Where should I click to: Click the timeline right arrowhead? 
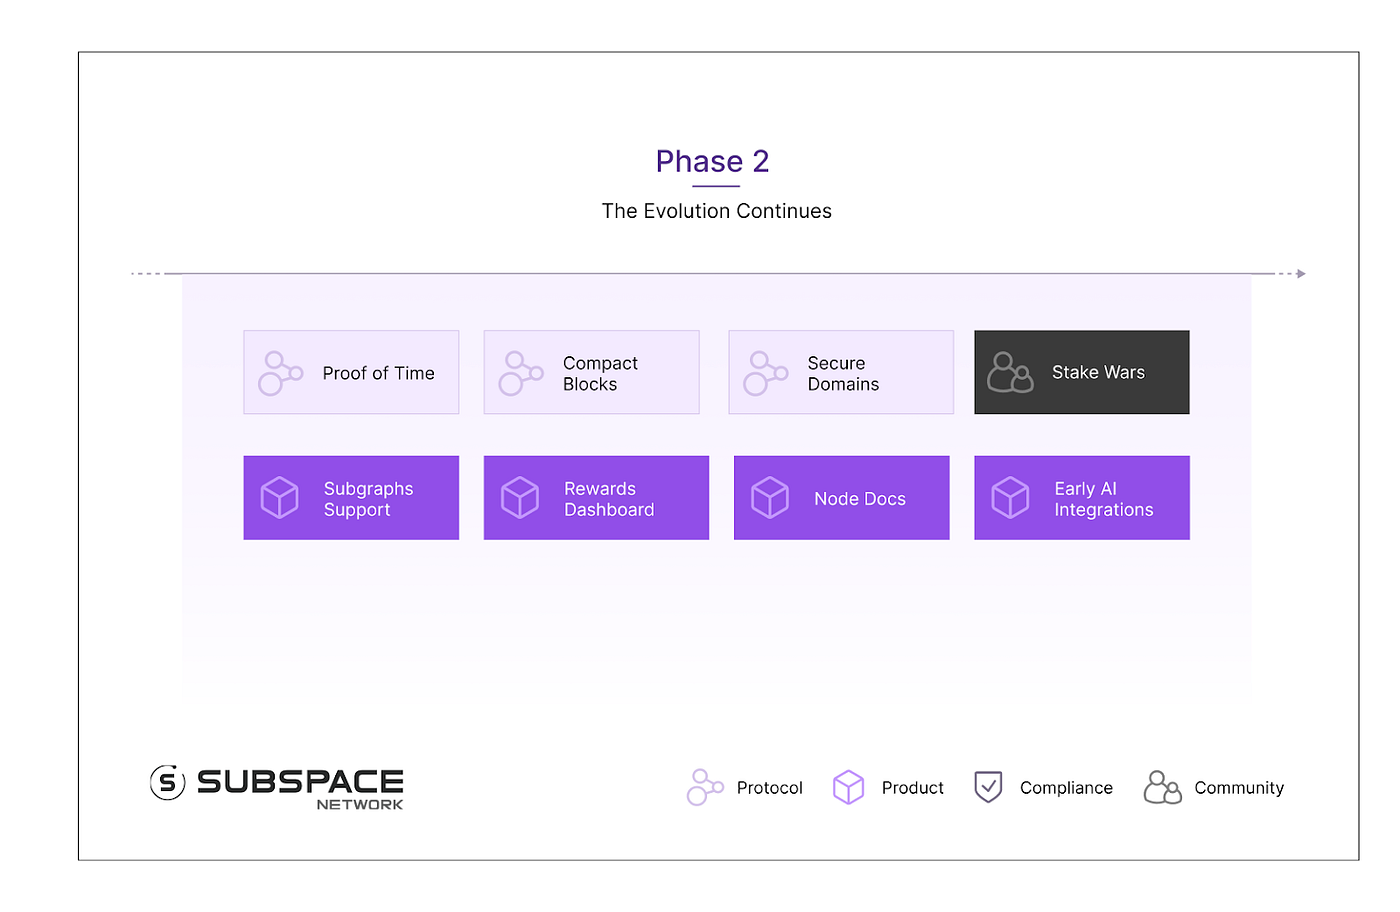tap(1301, 273)
